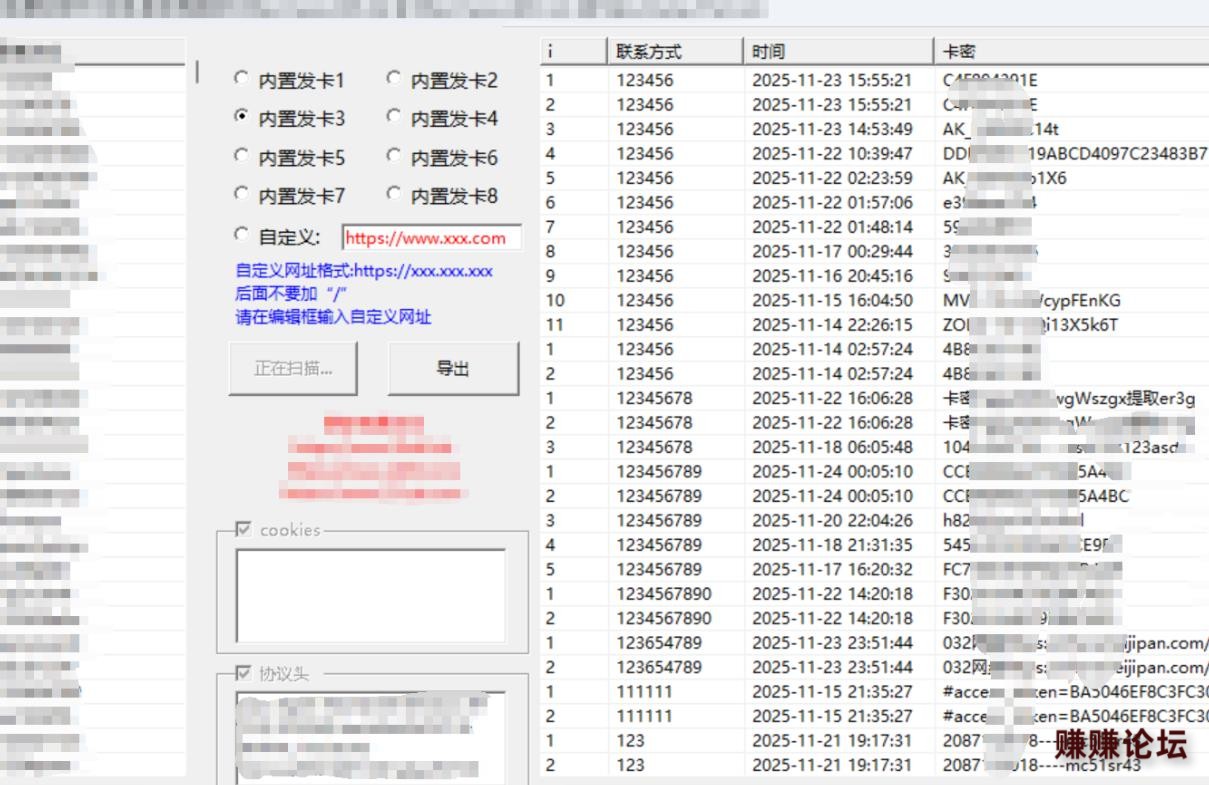This screenshot has height=785, width=1209.
Task: Toggle the cookies checkbox
Action: tap(243, 530)
